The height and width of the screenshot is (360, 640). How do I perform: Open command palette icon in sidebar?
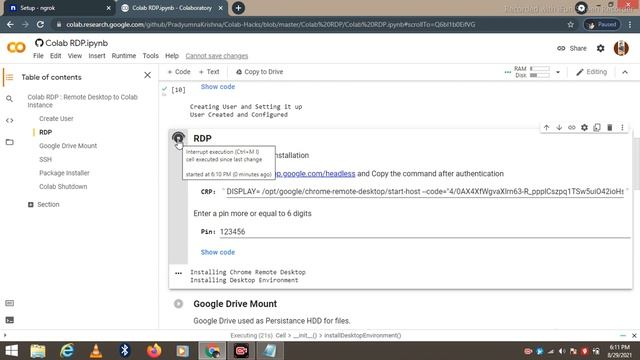9,303
